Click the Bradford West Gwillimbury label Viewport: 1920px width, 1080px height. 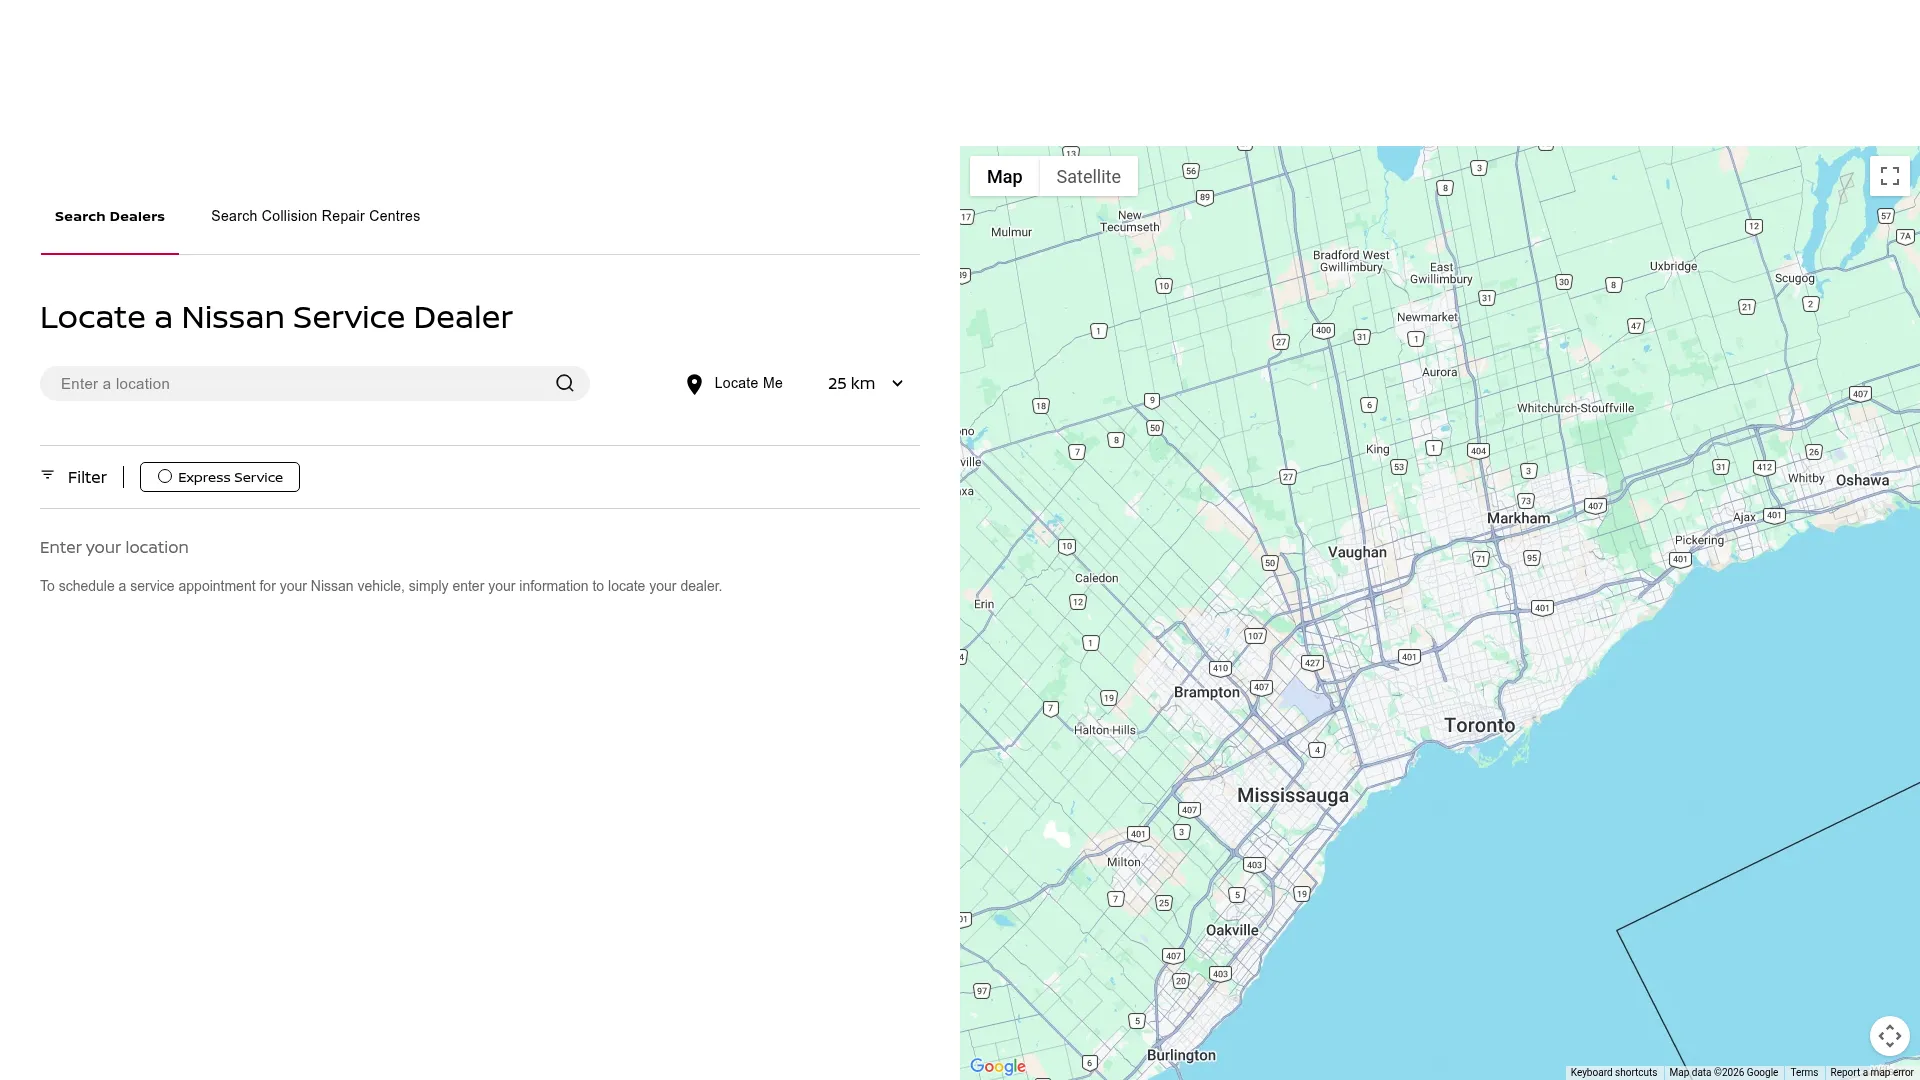tap(1350, 261)
